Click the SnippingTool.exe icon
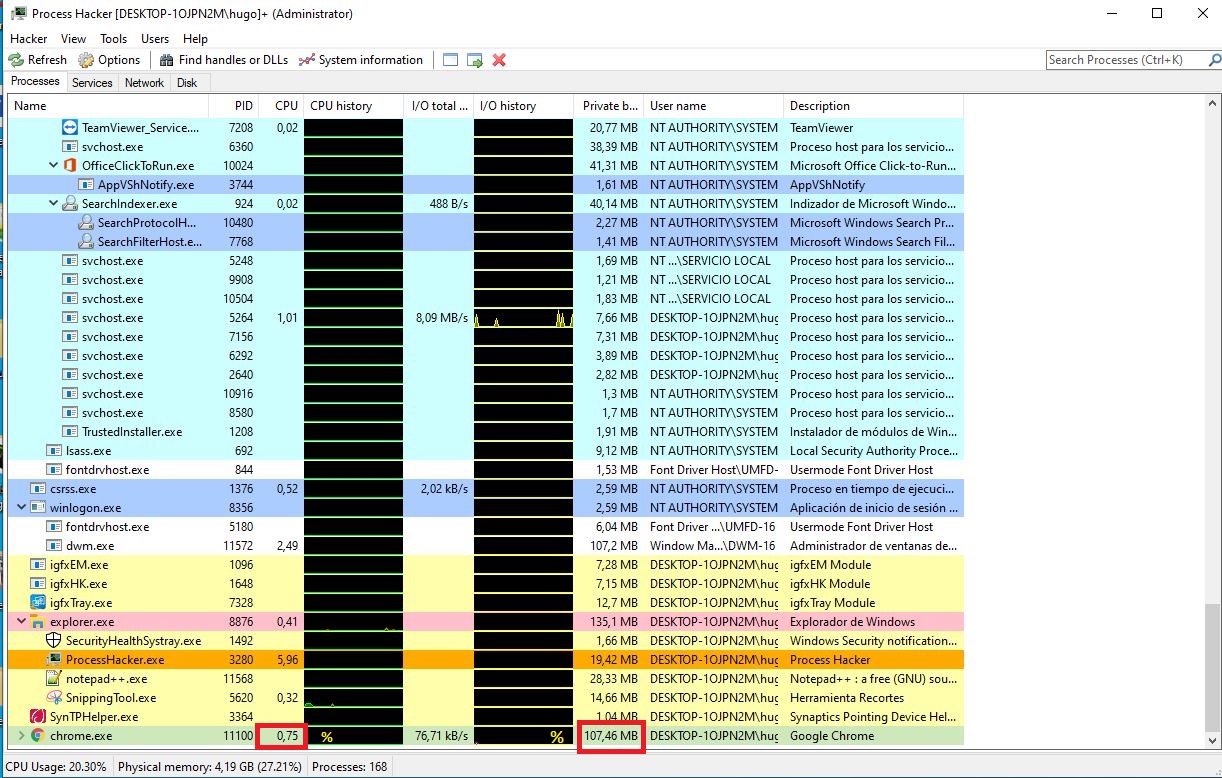The height and width of the screenshot is (778, 1222). (x=54, y=698)
